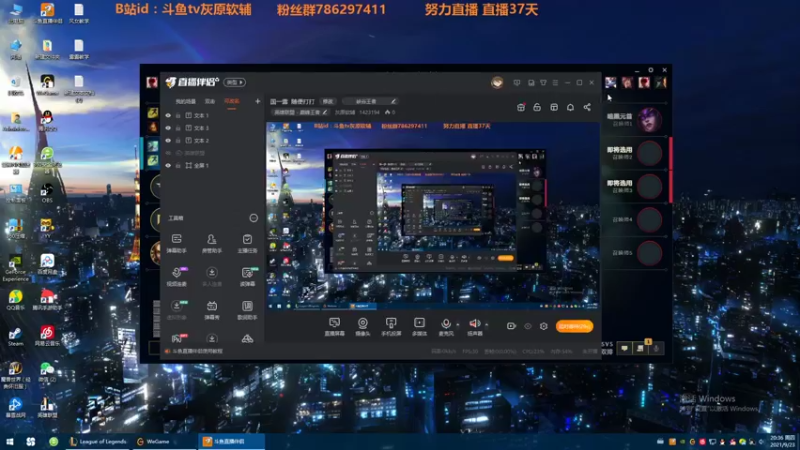The width and height of the screenshot is (800, 450).
Task: Collapse the 工具箱 toolbox panel
Action: (x=254, y=218)
